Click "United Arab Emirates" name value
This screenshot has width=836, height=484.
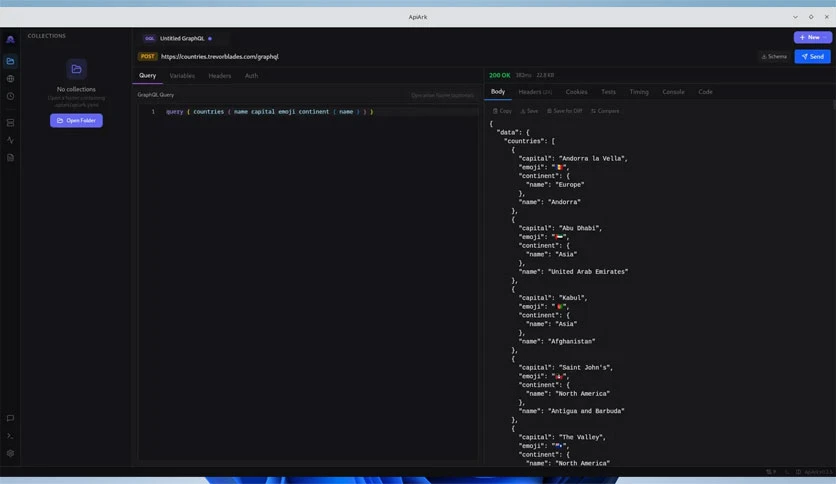click(x=588, y=272)
